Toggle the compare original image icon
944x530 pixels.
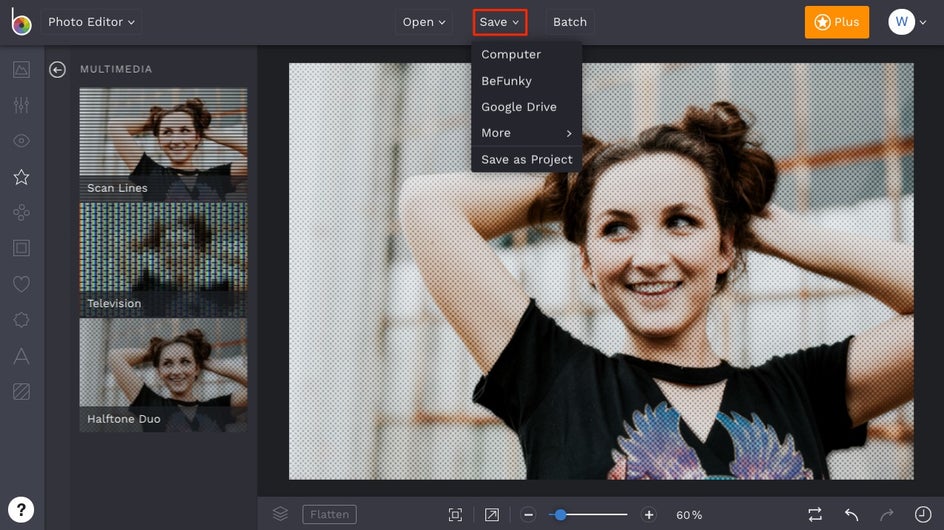[815, 514]
